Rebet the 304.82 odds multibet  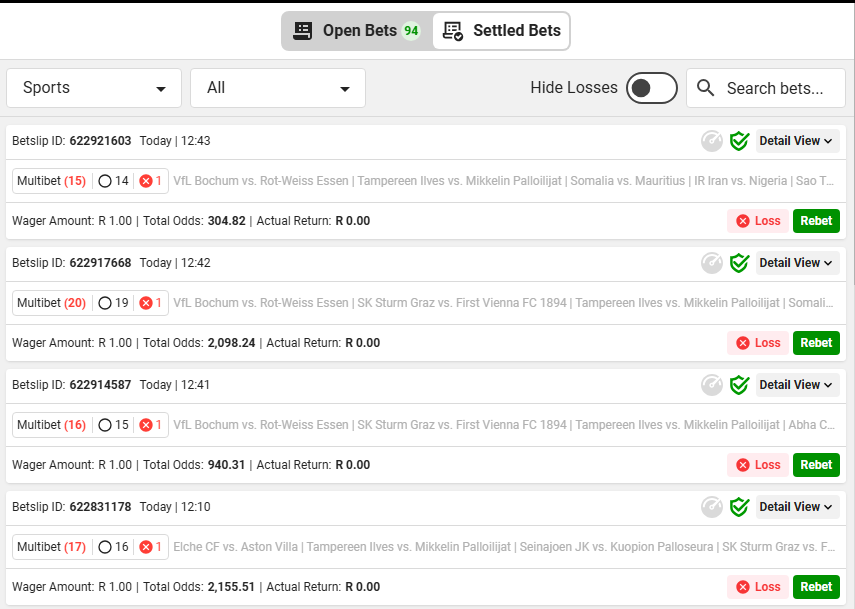(x=816, y=221)
